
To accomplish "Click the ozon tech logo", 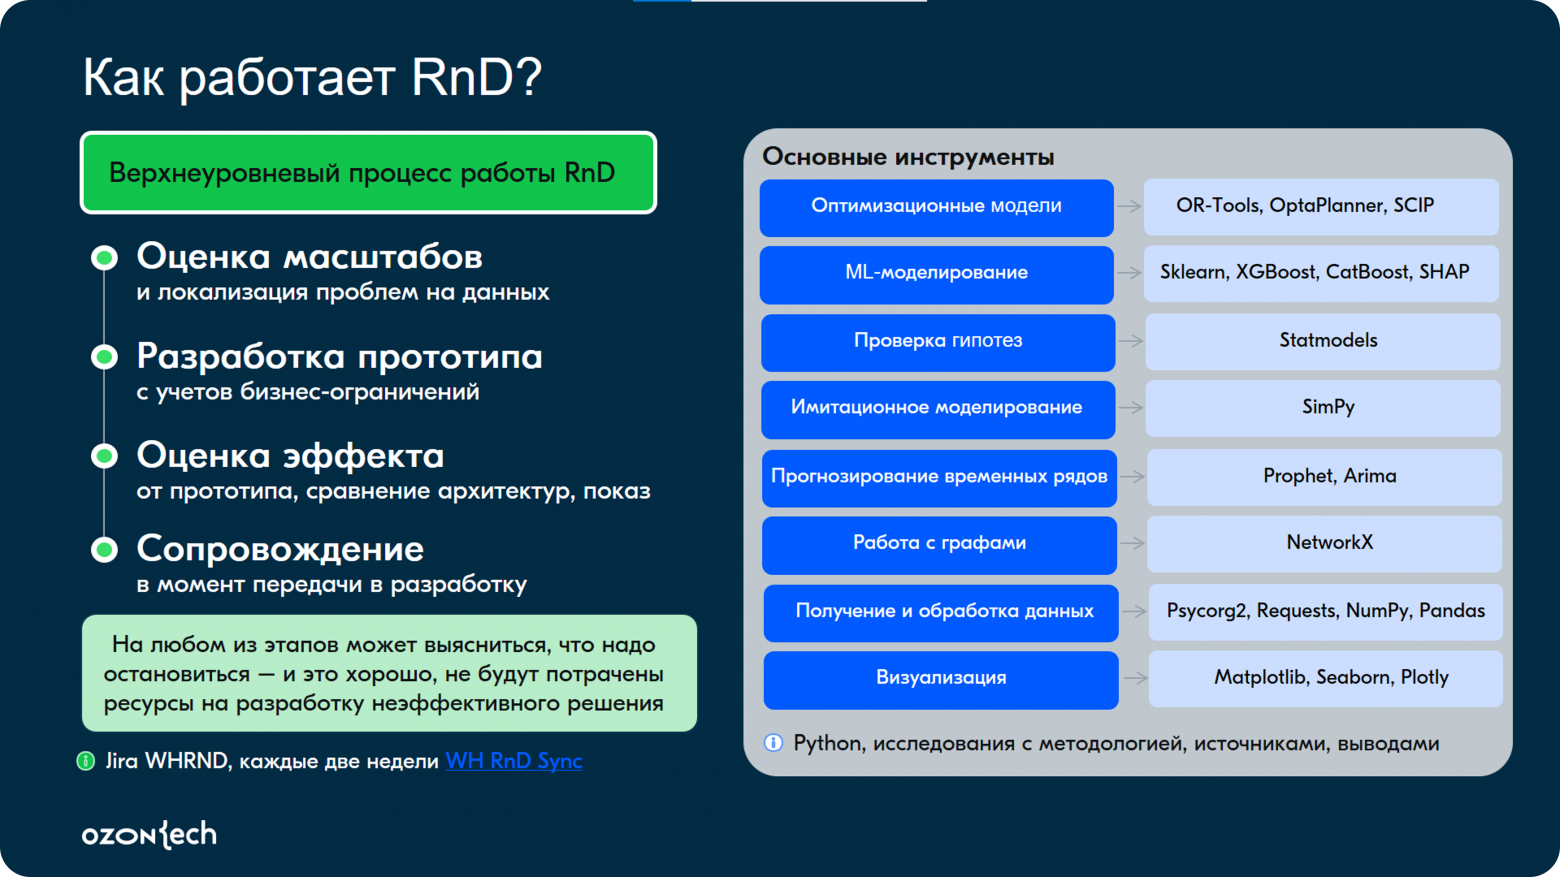I will 149,834.
